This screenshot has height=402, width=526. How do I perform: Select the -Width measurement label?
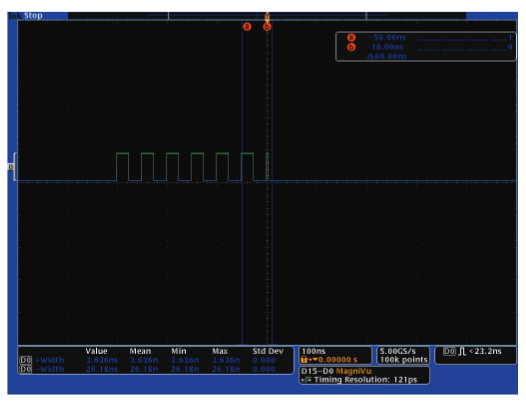(x=50, y=369)
